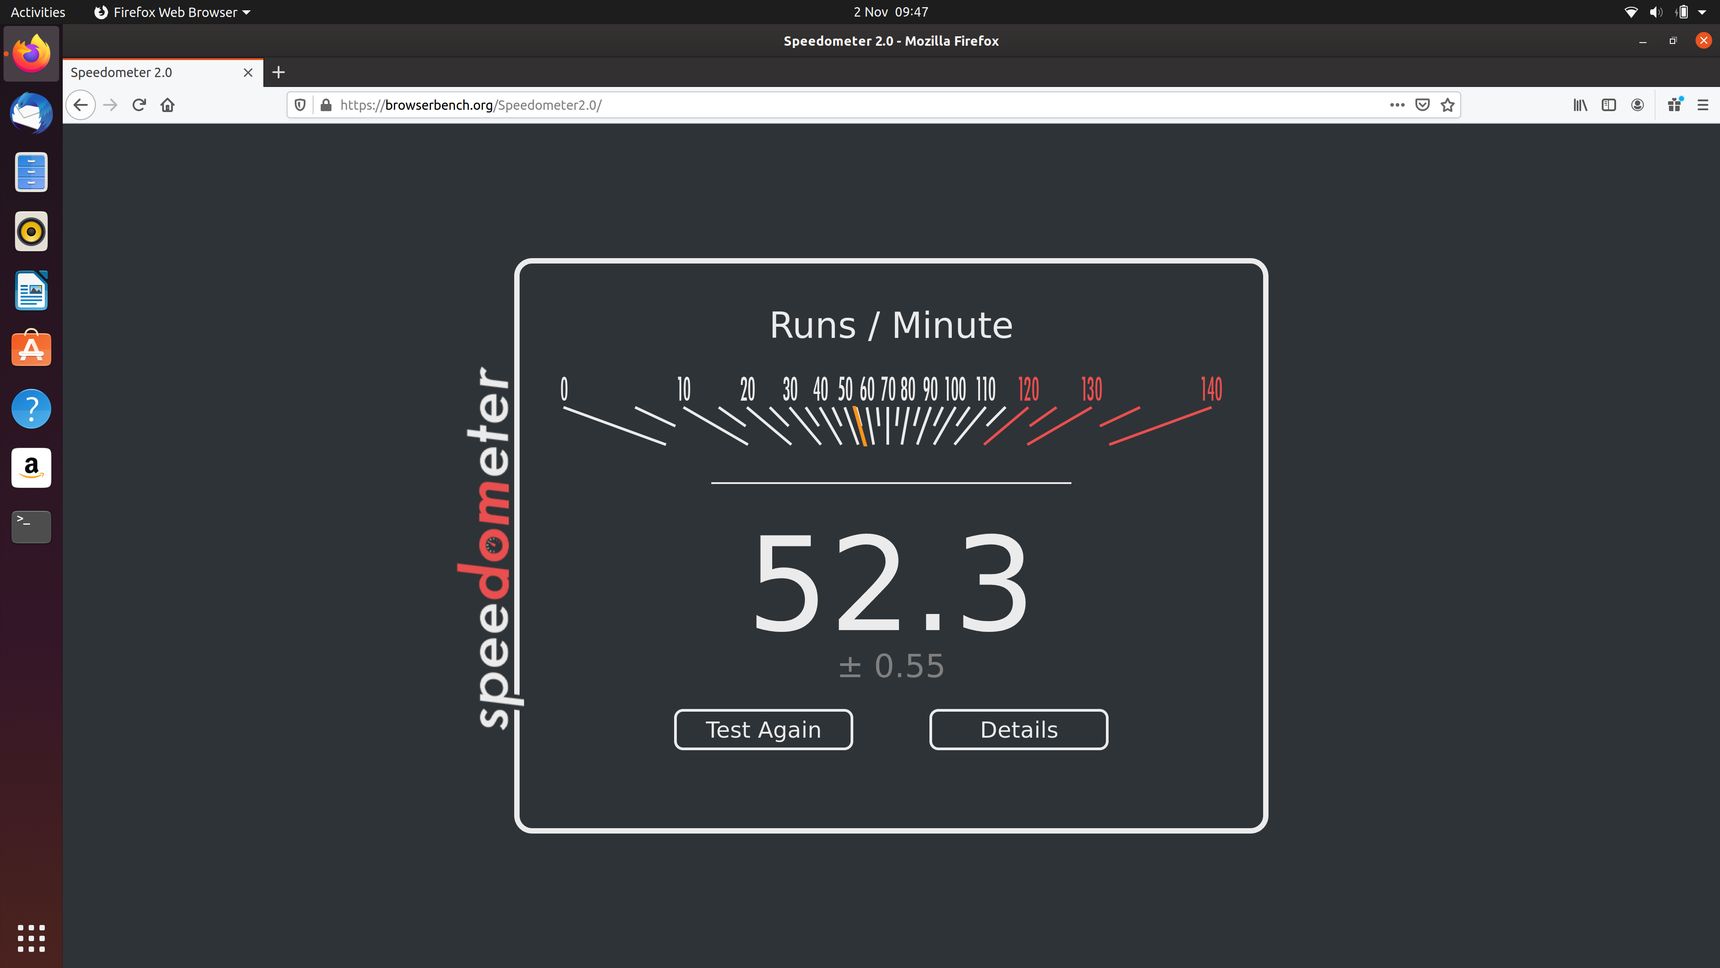Open the extensions whats-new icon
Screen dimensions: 1720x968
(x=1675, y=104)
